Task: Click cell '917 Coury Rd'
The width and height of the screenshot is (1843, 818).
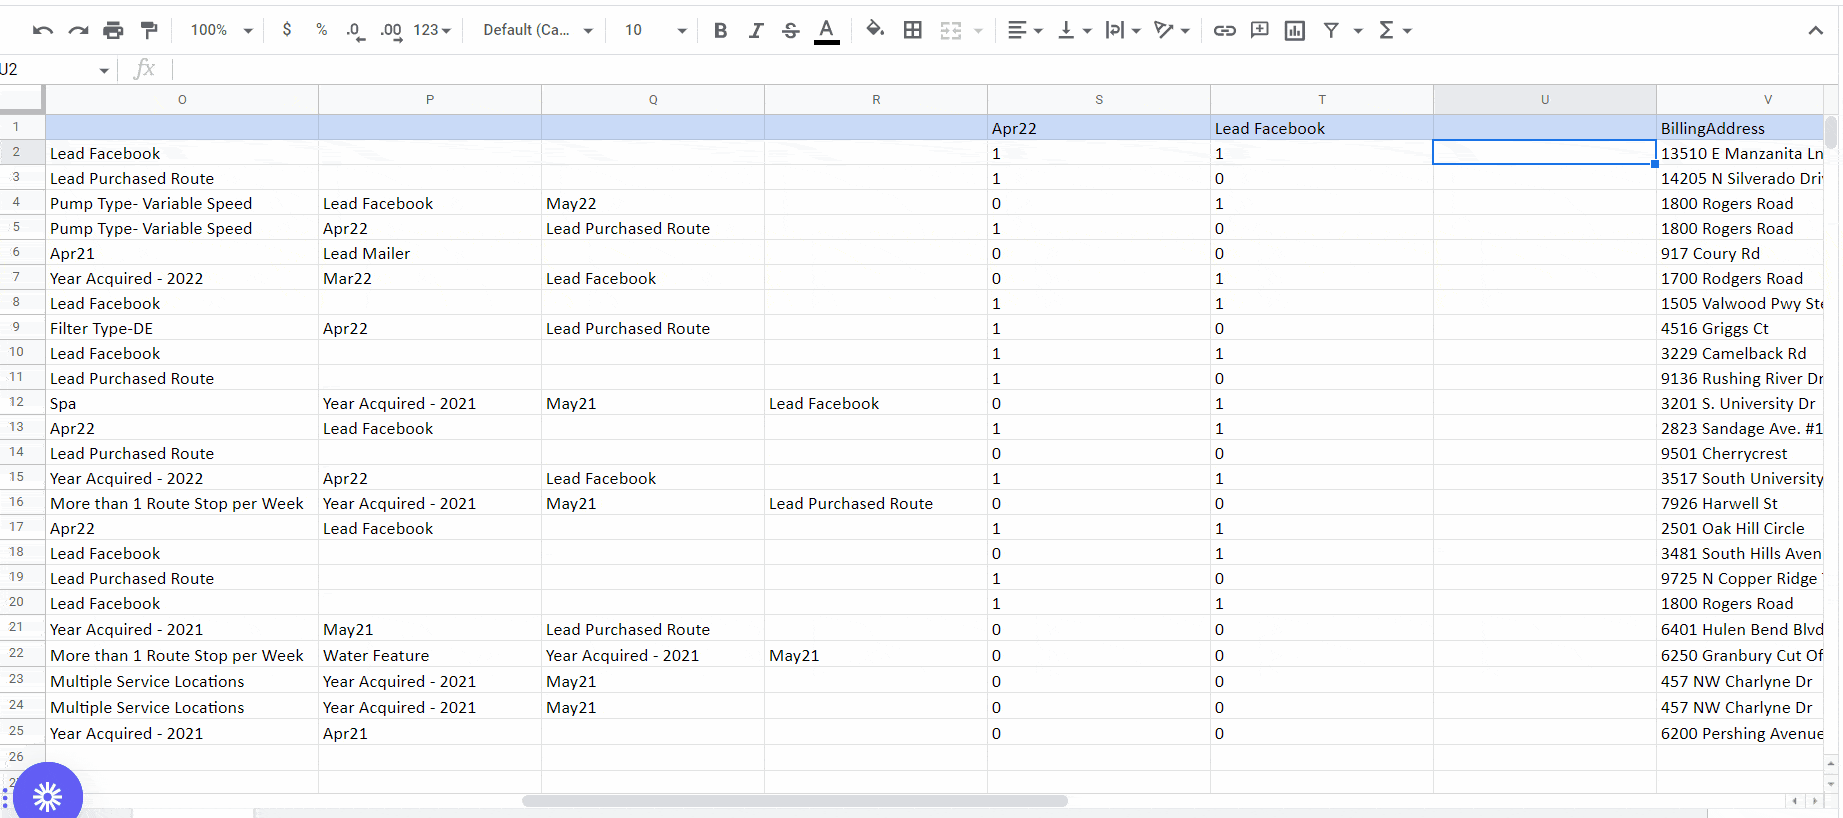Action: coord(1740,253)
